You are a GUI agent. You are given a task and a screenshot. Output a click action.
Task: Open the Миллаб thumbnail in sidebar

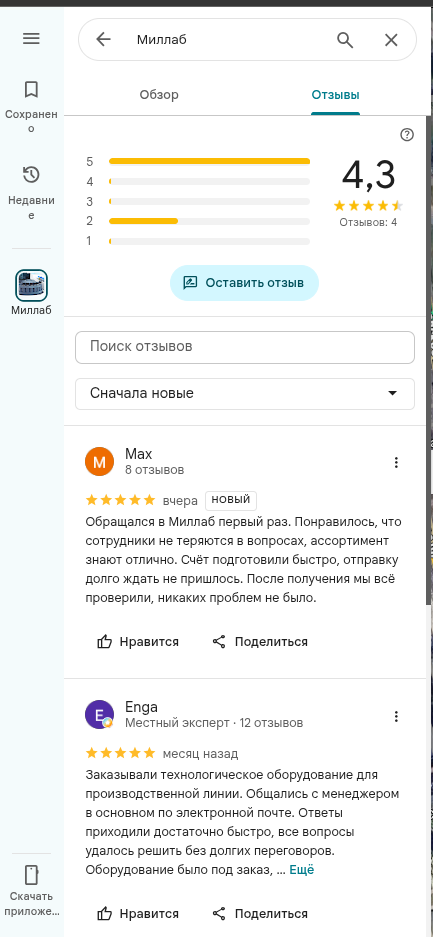[x=31, y=286]
